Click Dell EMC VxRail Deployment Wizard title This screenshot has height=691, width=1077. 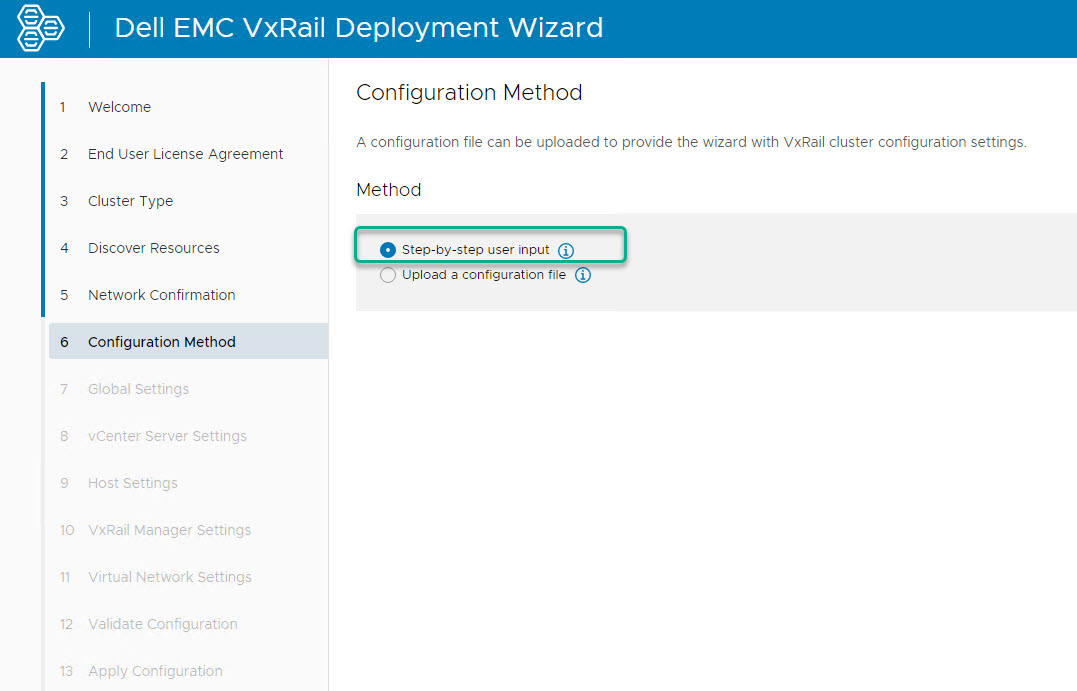pyautogui.click(x=358, y=28)
